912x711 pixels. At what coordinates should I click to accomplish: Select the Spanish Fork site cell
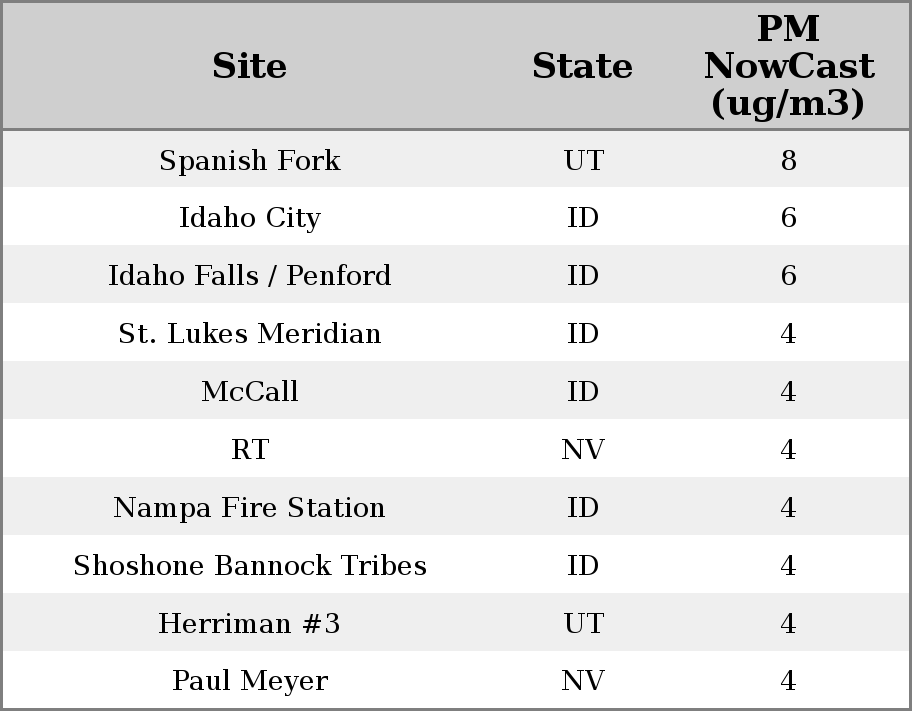249,161
